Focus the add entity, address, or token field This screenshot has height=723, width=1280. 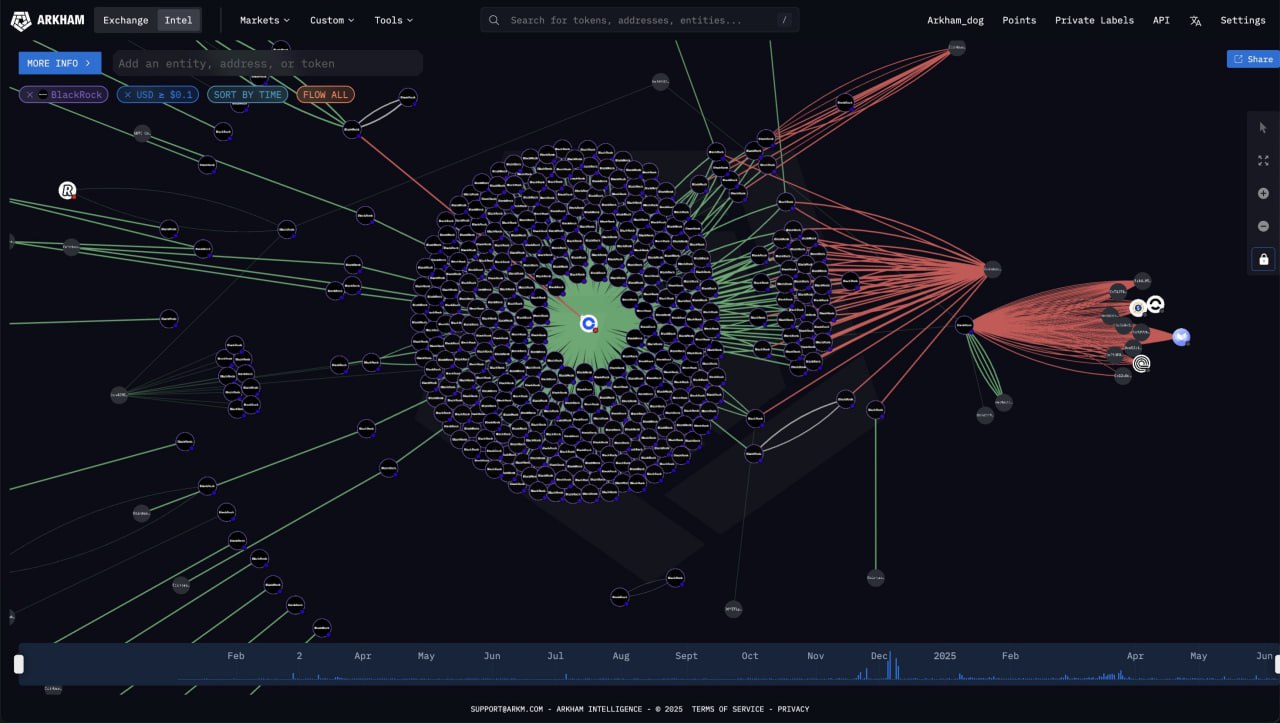coord(267,63)
